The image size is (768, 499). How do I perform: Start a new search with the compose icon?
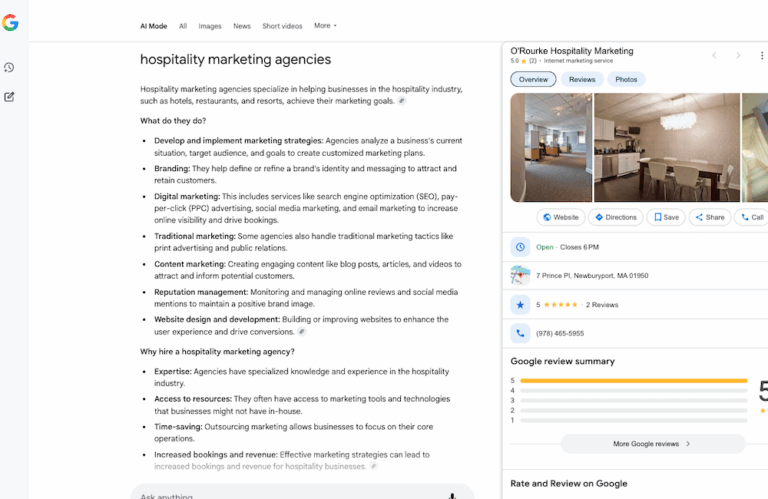(9, 97)
